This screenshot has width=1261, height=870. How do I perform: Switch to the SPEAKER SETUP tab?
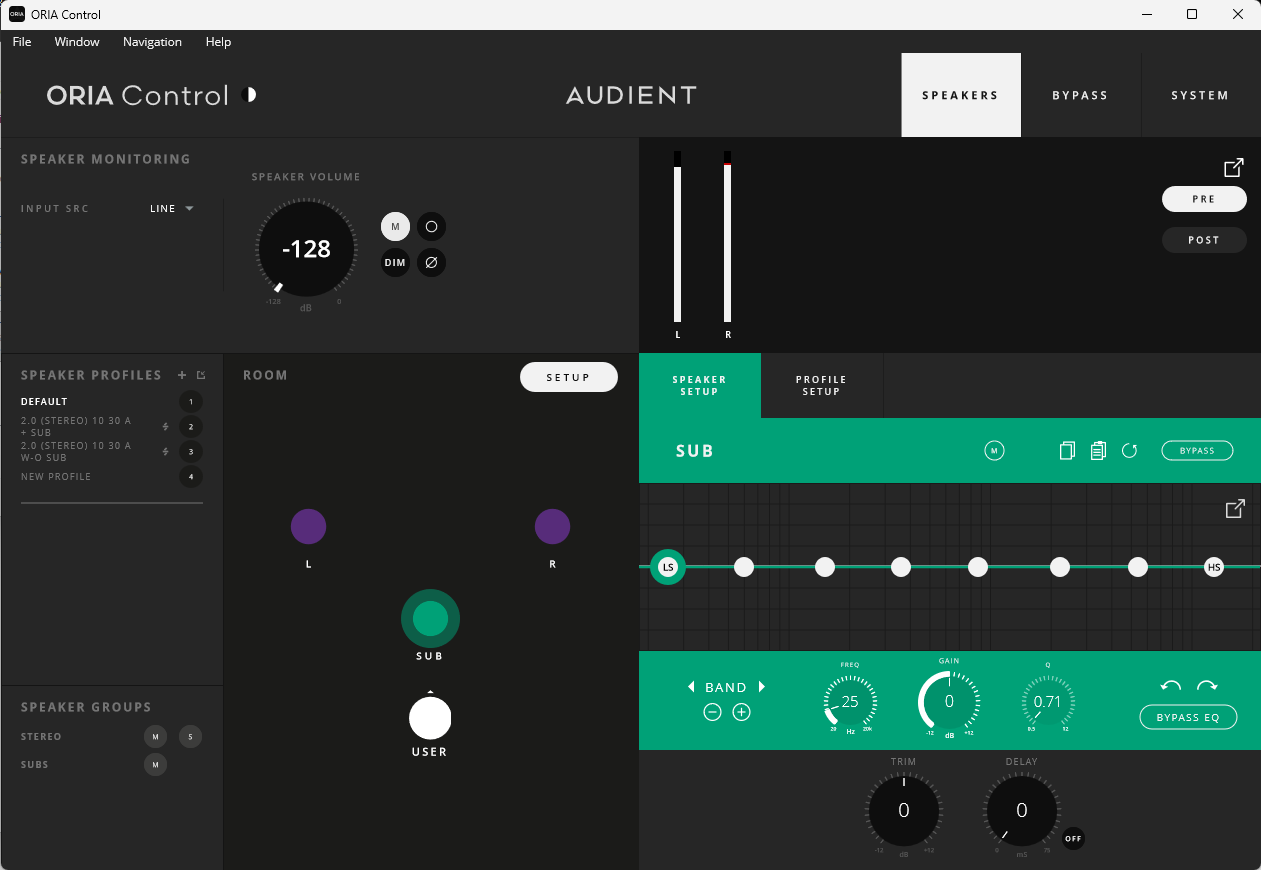coord(700,386)
